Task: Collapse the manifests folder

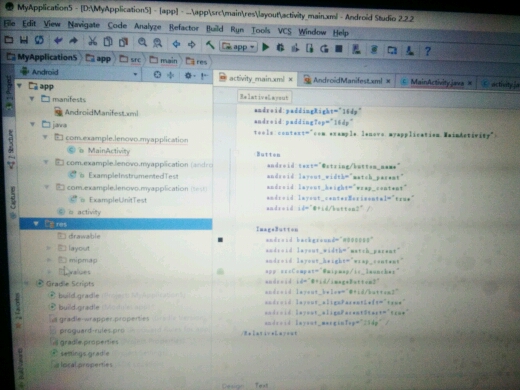Action: [32, 99]
